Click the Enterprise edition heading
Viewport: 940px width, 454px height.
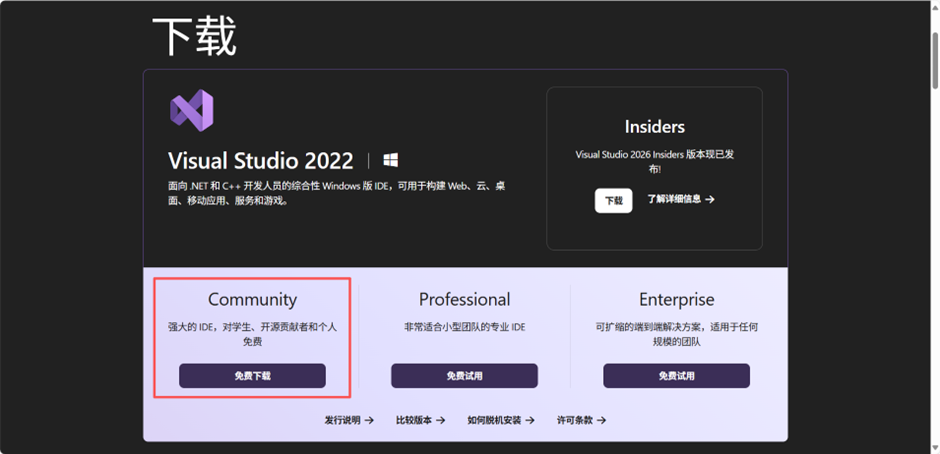pyautogui.click(x=676, y=299)
